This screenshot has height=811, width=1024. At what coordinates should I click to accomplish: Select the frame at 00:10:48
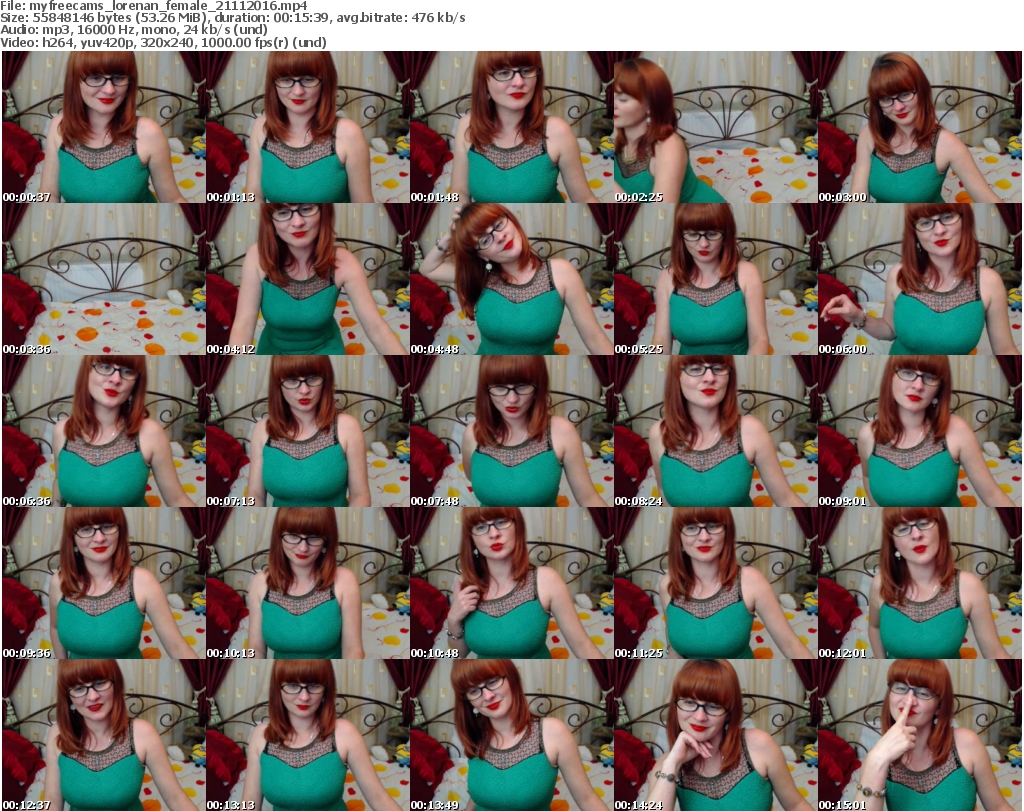click(x=511, y=583)
